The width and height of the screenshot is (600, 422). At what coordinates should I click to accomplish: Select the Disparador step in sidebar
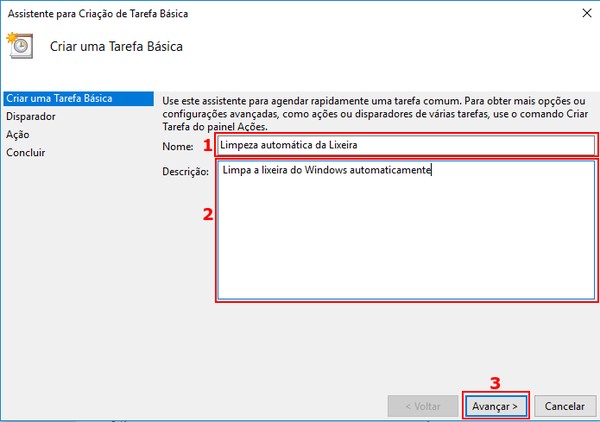pos(31,116)
